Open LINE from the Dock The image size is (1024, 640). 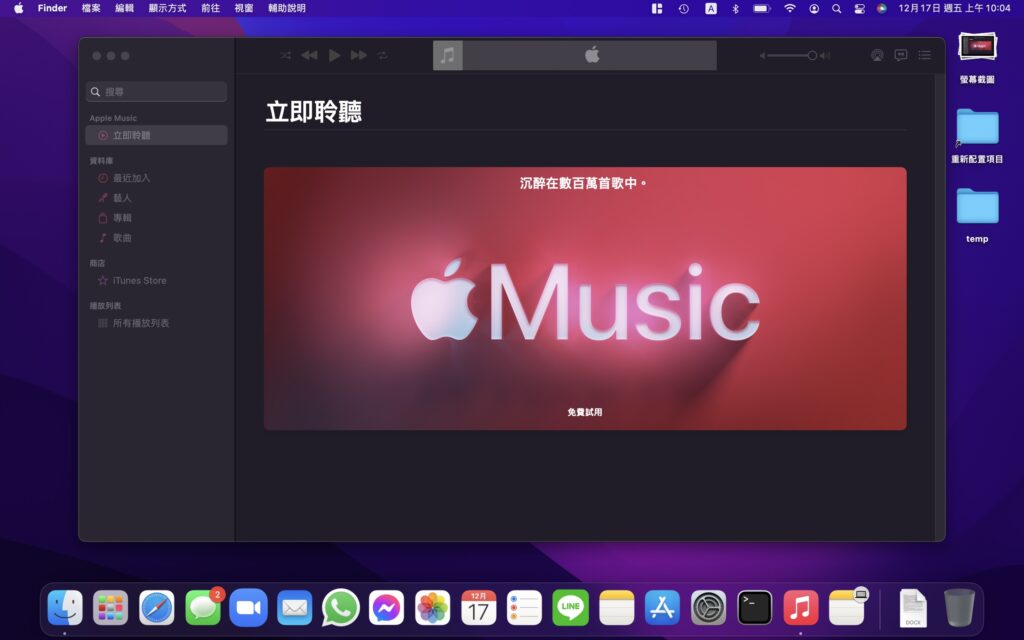[571, 607]
